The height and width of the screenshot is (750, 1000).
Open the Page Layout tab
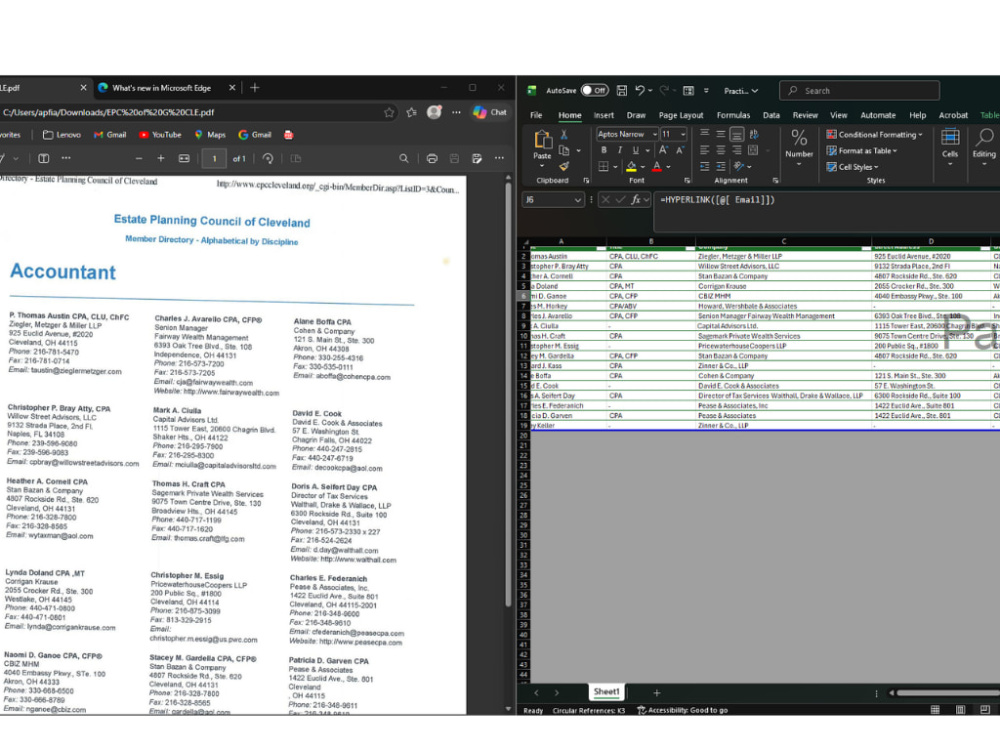680,115
